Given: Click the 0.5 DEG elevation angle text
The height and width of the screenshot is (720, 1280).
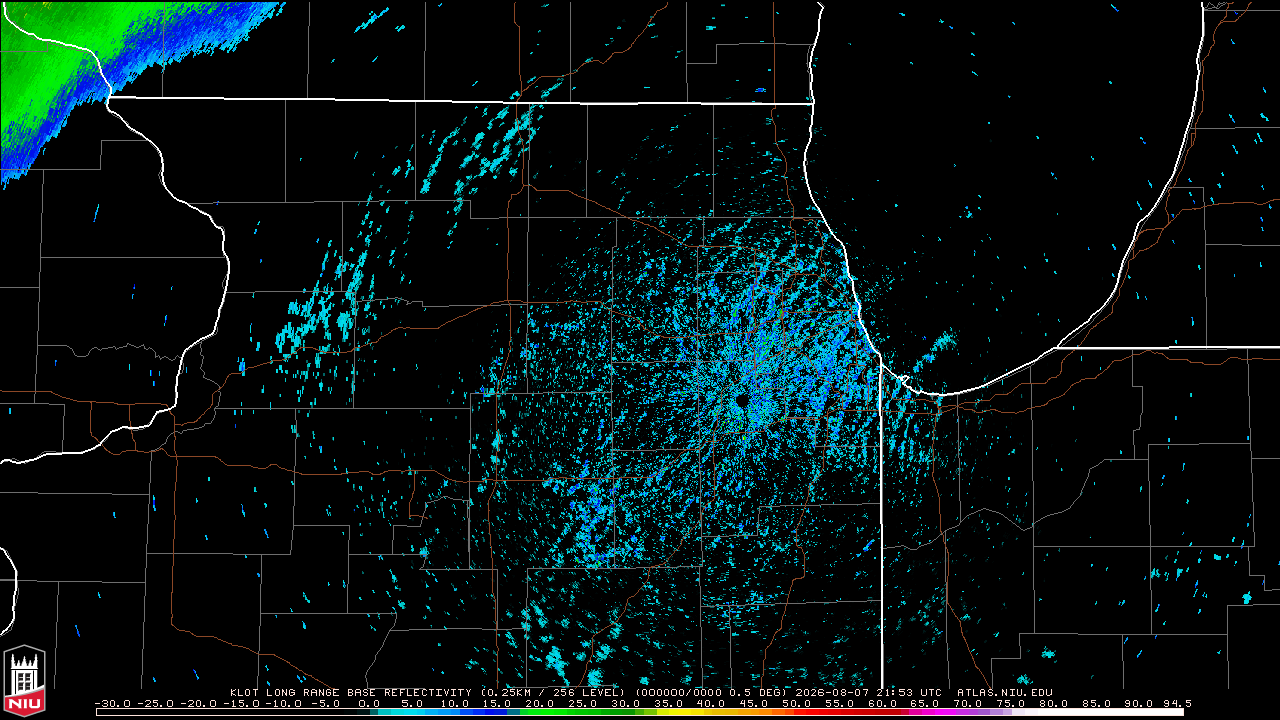Looking at the screenshot, I should tap(755, 692).
